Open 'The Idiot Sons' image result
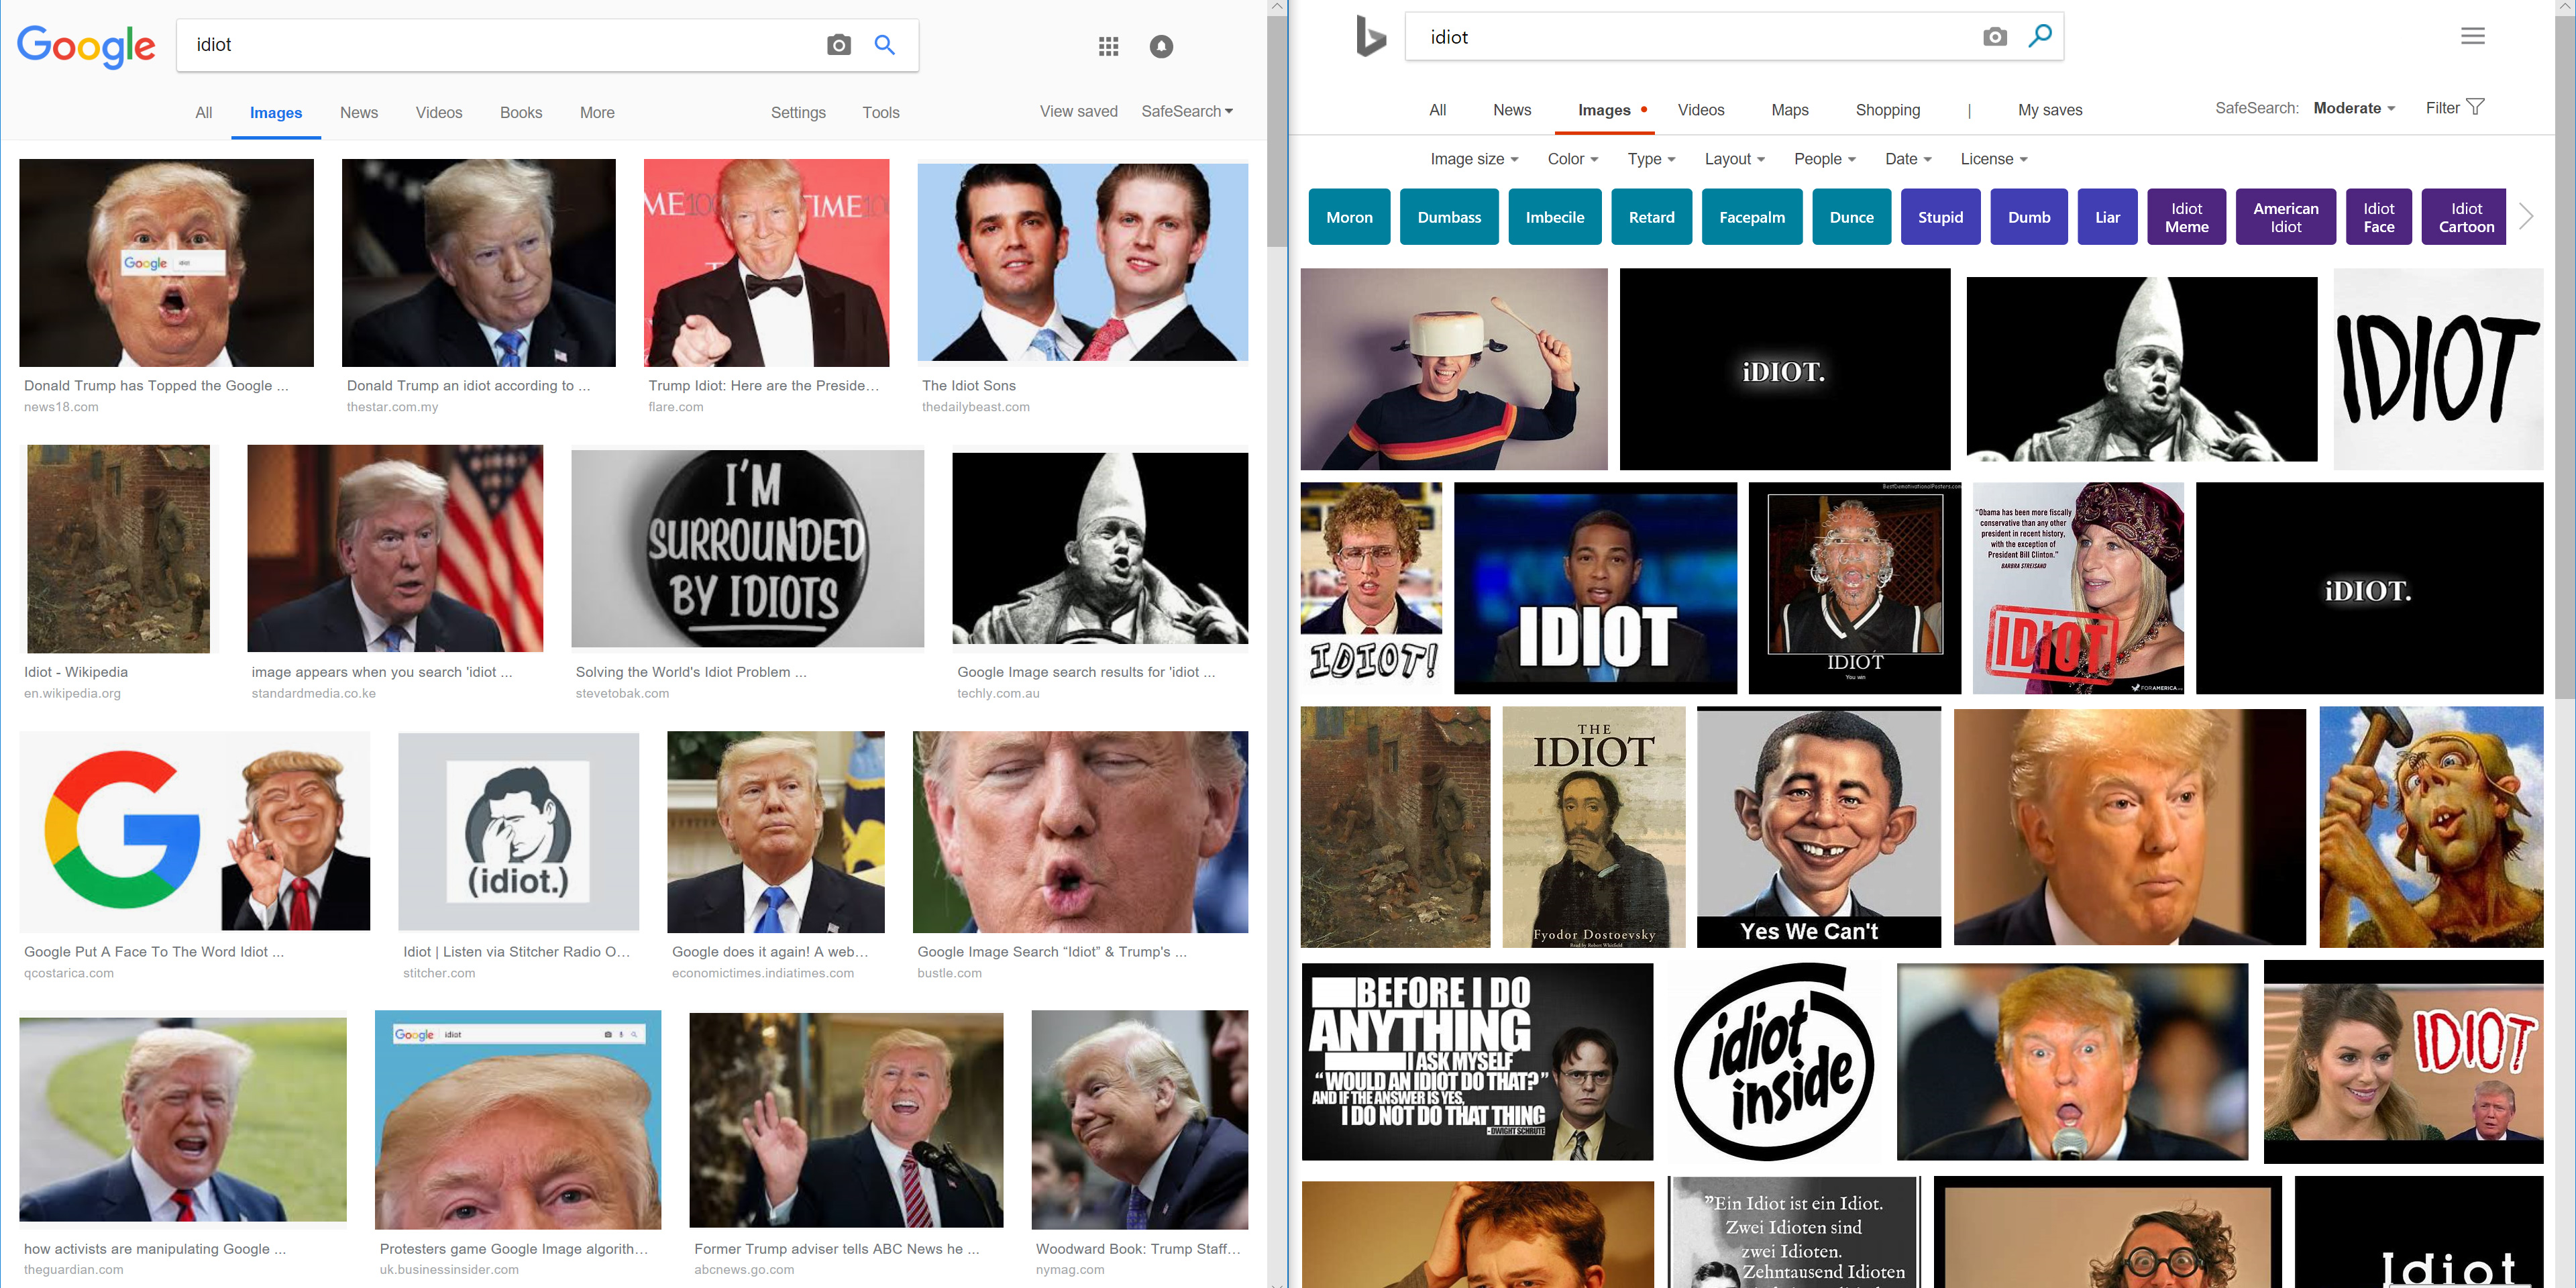This screenshot has height=1288, width=2576. tap(1082, 262)
